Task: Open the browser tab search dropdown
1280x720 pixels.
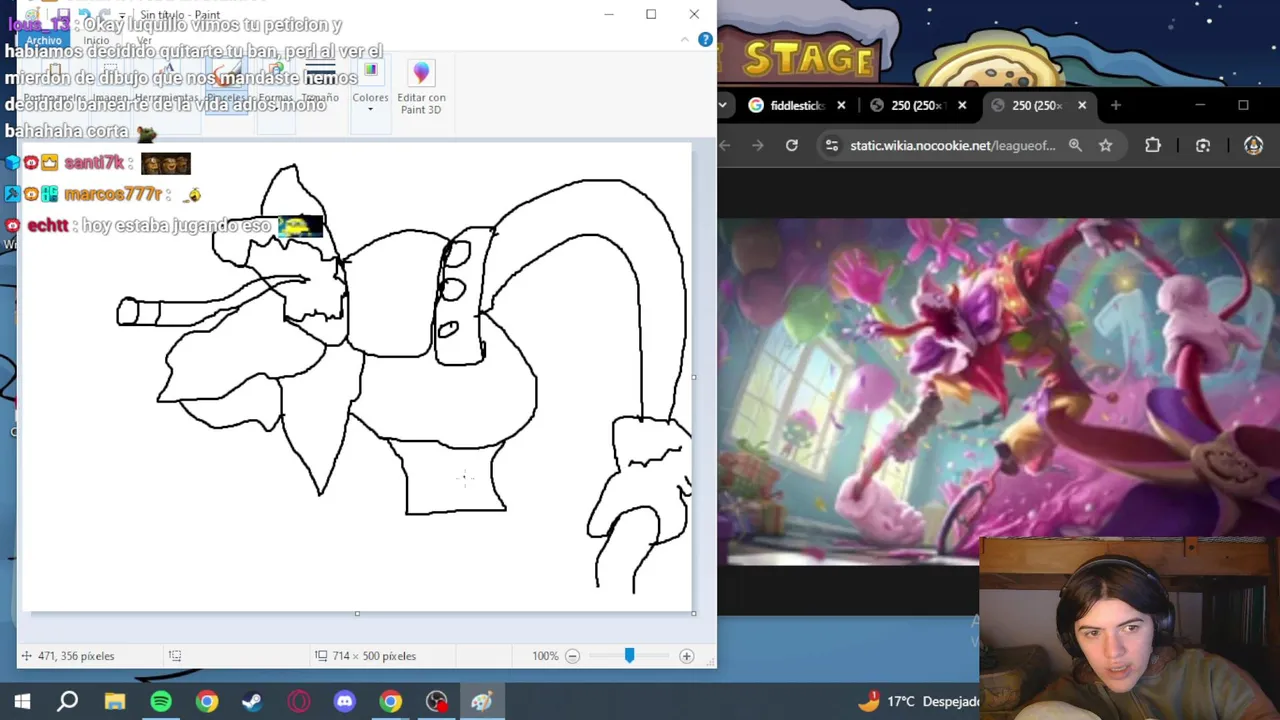Action: tap(724, 105)
